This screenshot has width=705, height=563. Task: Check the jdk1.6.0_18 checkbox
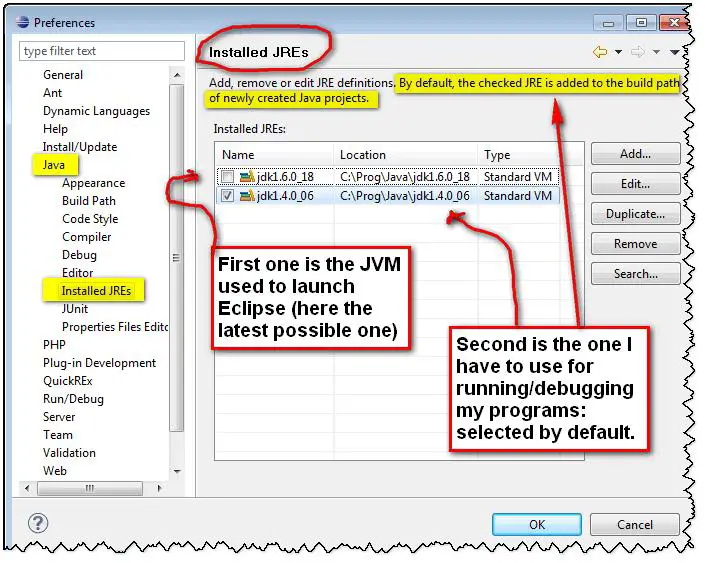[228, 177]
